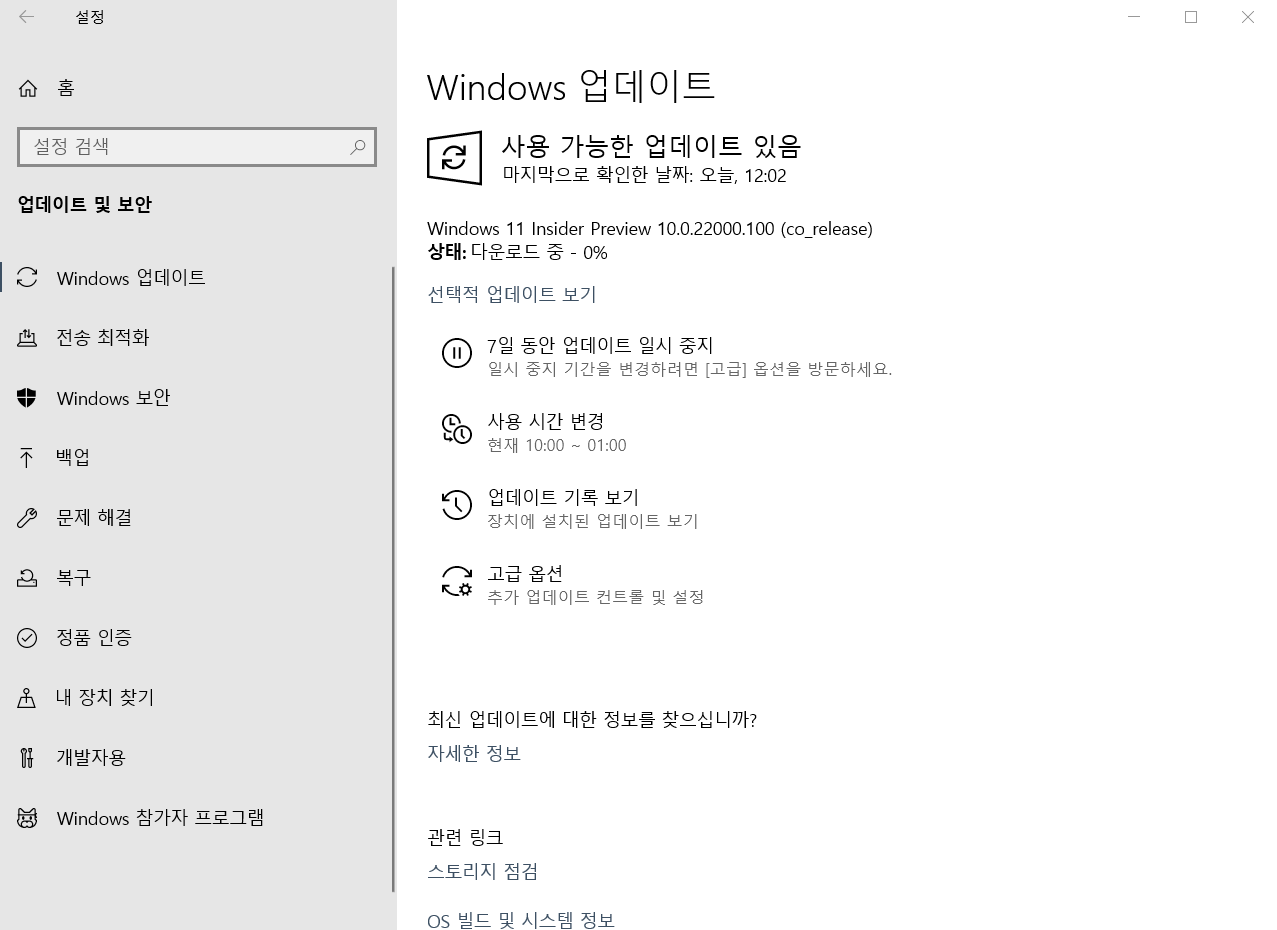Click the back arrow in Settings title bar
Image resolution: width=1277 pixels, height=930 pixels.
[x=27, y=17]
